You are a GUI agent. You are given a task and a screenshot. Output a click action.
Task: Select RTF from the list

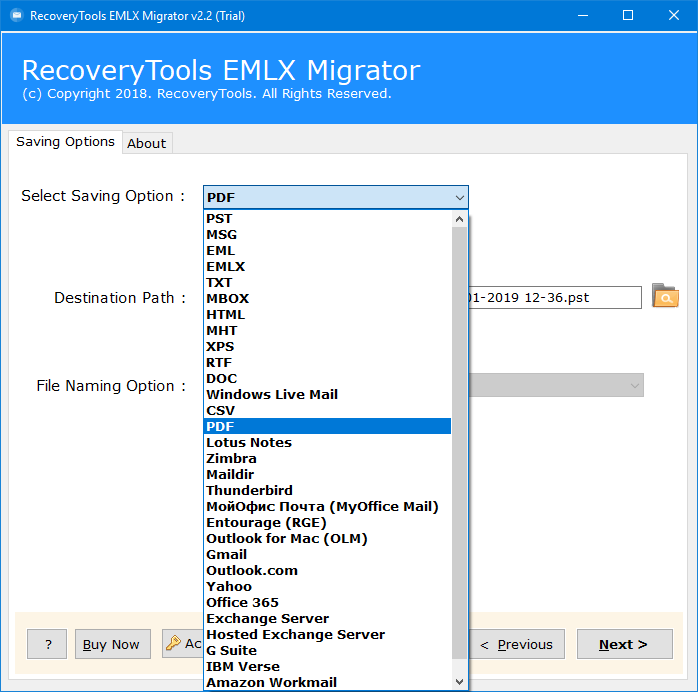(x=327, y=363)
